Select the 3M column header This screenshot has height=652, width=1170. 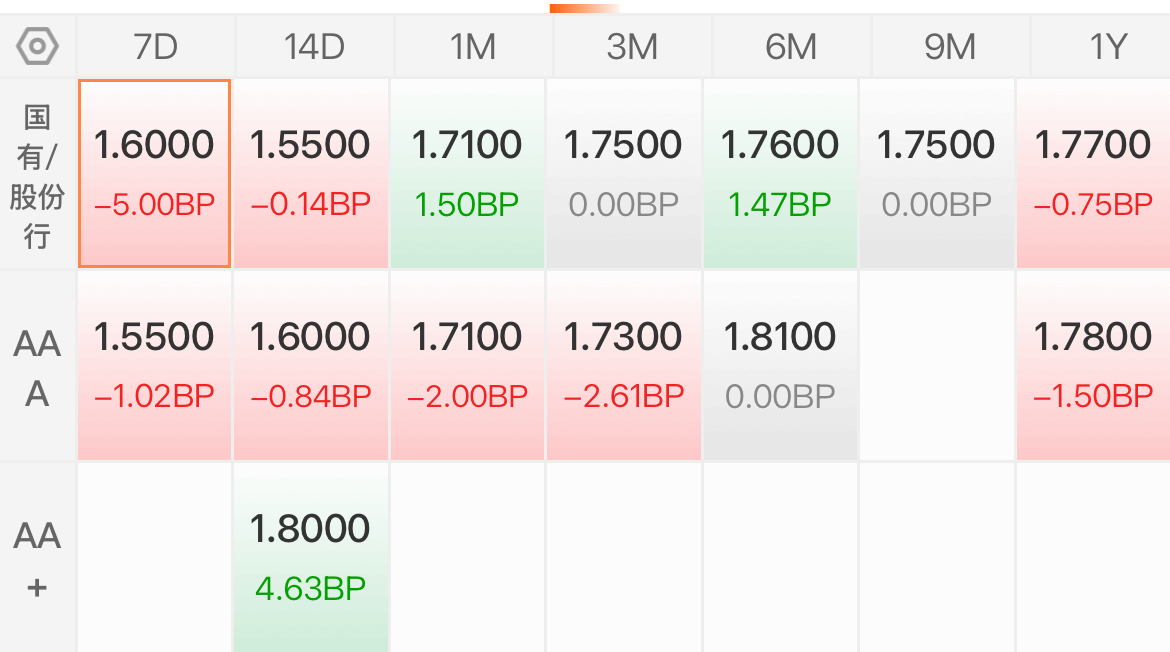[632, 47]
